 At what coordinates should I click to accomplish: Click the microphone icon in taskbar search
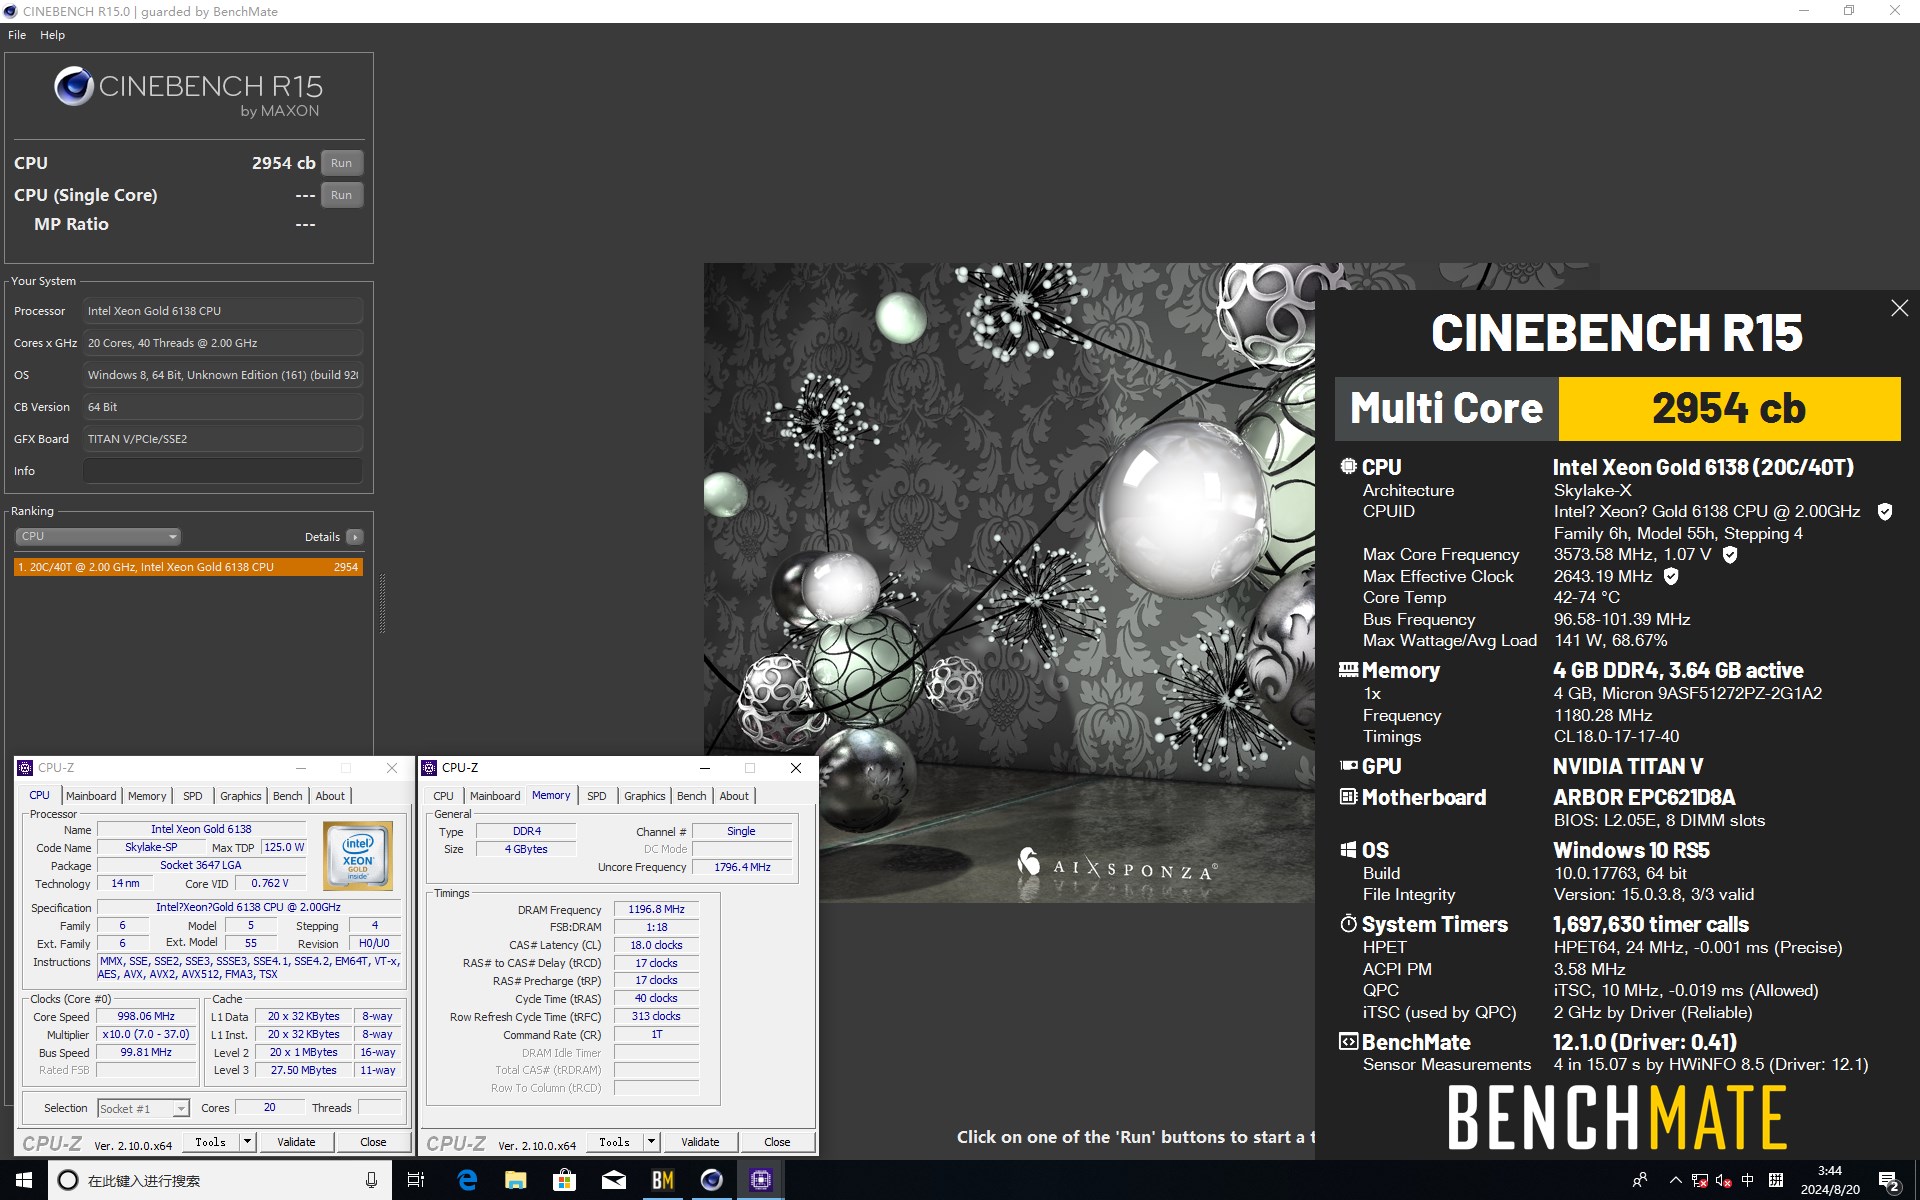tap(371, 1180)
